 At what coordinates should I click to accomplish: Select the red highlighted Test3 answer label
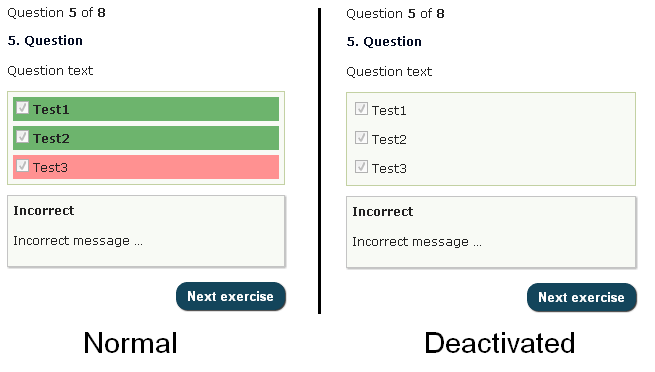click(x=50, y=167)
